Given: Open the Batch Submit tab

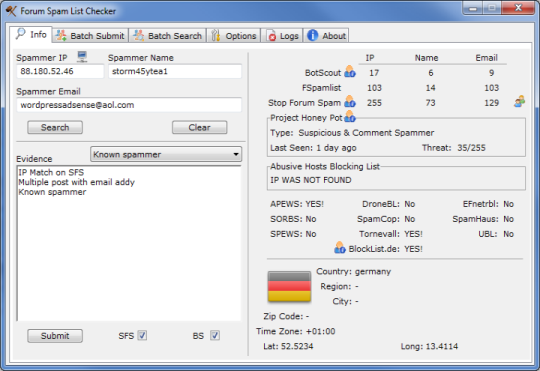Looking at the screenshot, I should click(x=90, y=36).
